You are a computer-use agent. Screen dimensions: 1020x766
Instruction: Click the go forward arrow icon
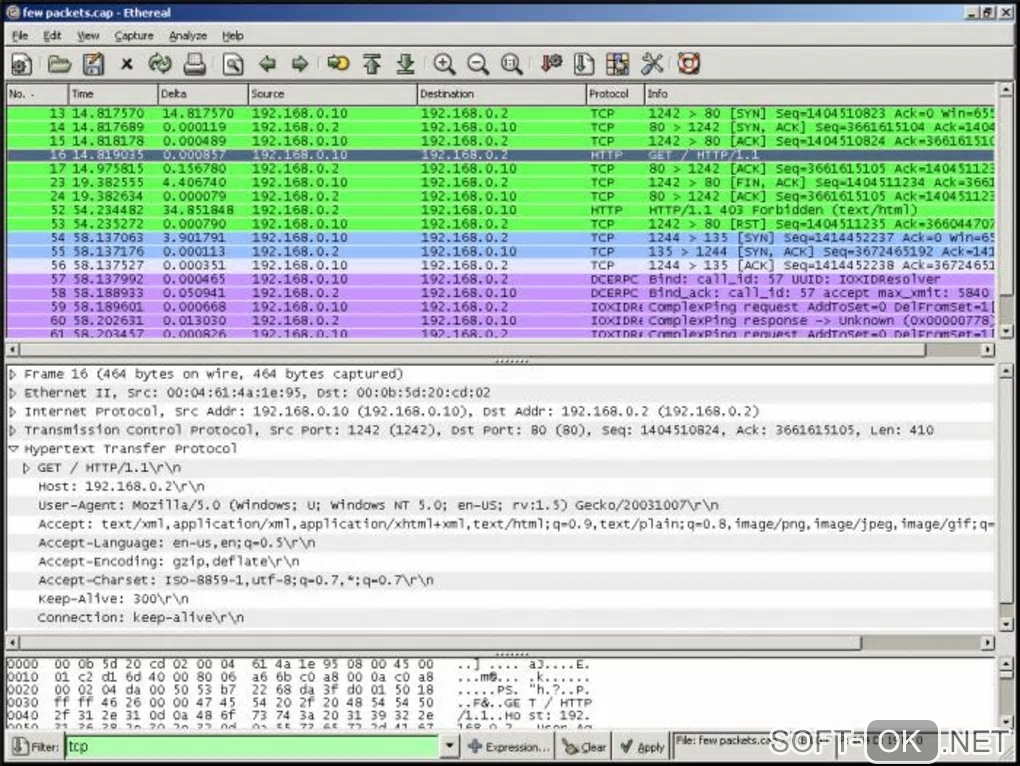coord(300,64)
